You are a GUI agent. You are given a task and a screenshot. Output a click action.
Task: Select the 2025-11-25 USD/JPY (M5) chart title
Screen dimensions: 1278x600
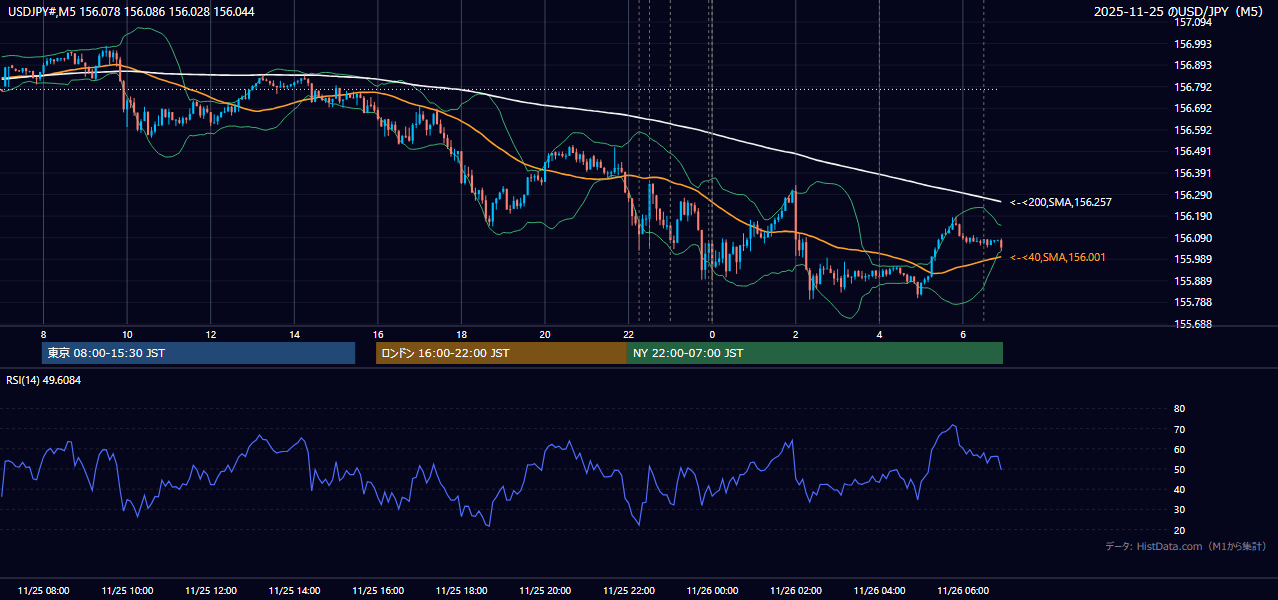(1180, 11)
